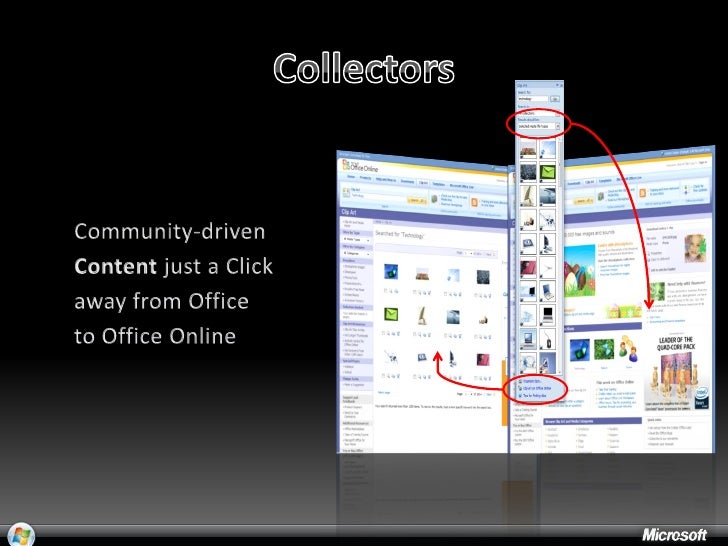Click the 'Search for' text box in Clip Art pane
The height and width of the screenshot is (546, 728).
click(533, 99)
